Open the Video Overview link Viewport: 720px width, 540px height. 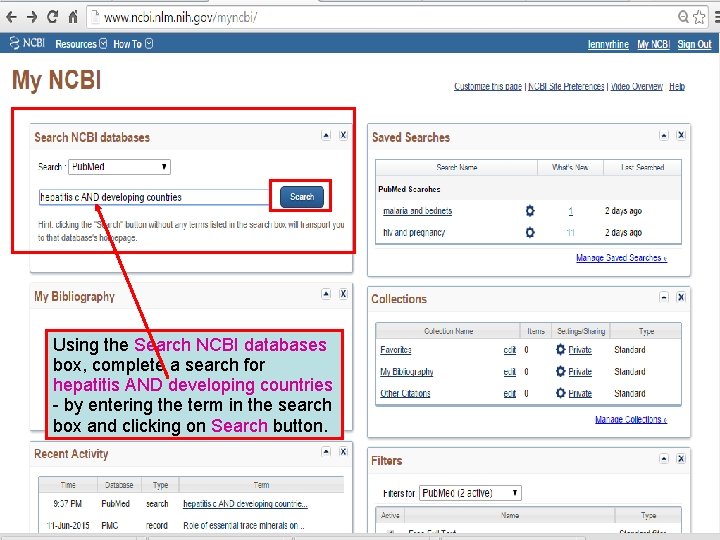pos(636,86)
